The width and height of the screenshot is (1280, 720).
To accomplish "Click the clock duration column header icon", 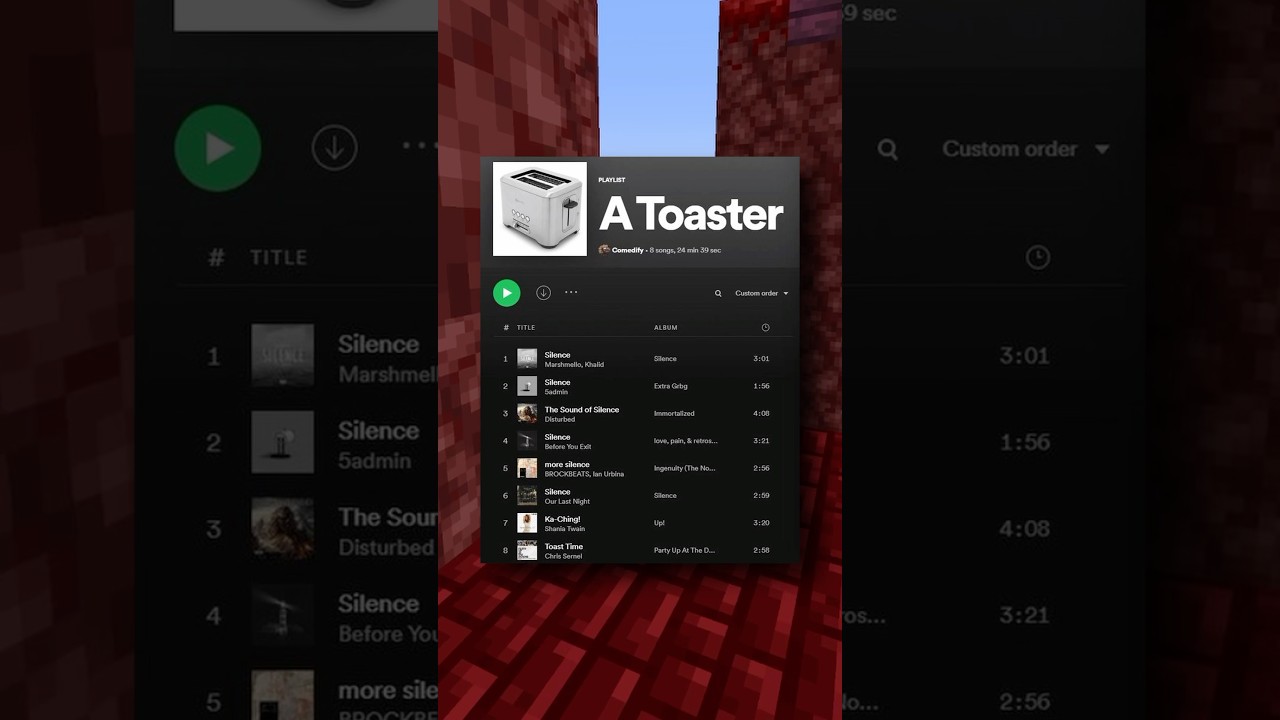I will coord(766,328).
